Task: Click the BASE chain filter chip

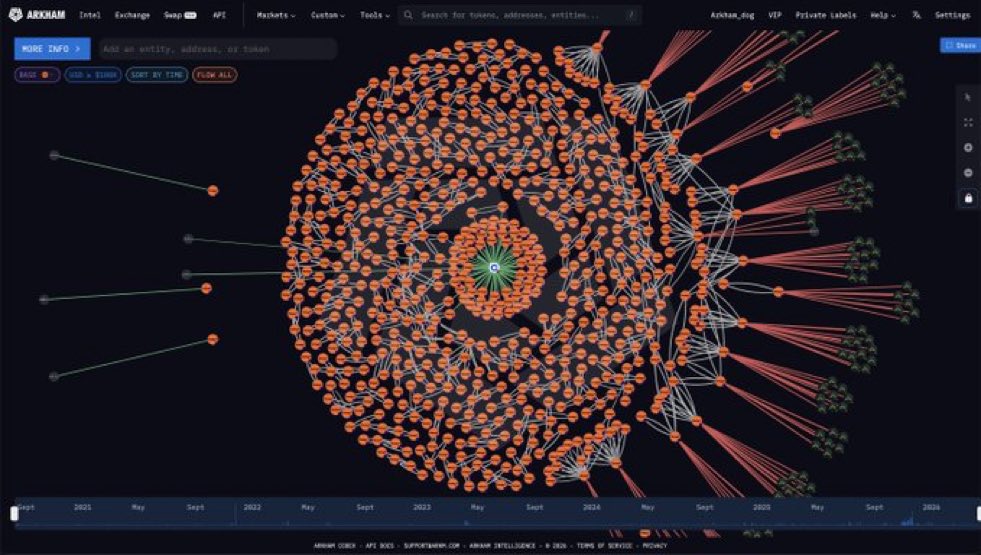Action: [37, 75]
